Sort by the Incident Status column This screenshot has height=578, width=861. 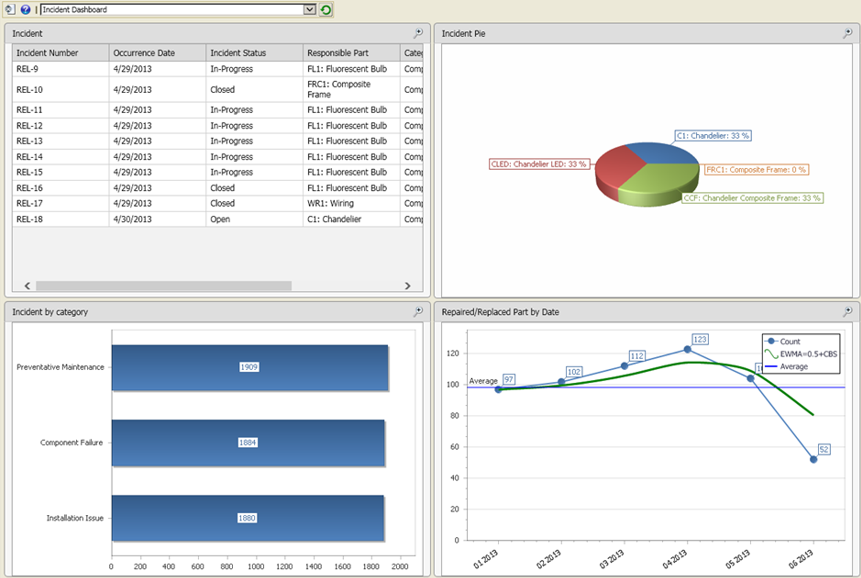click(252, 52)
